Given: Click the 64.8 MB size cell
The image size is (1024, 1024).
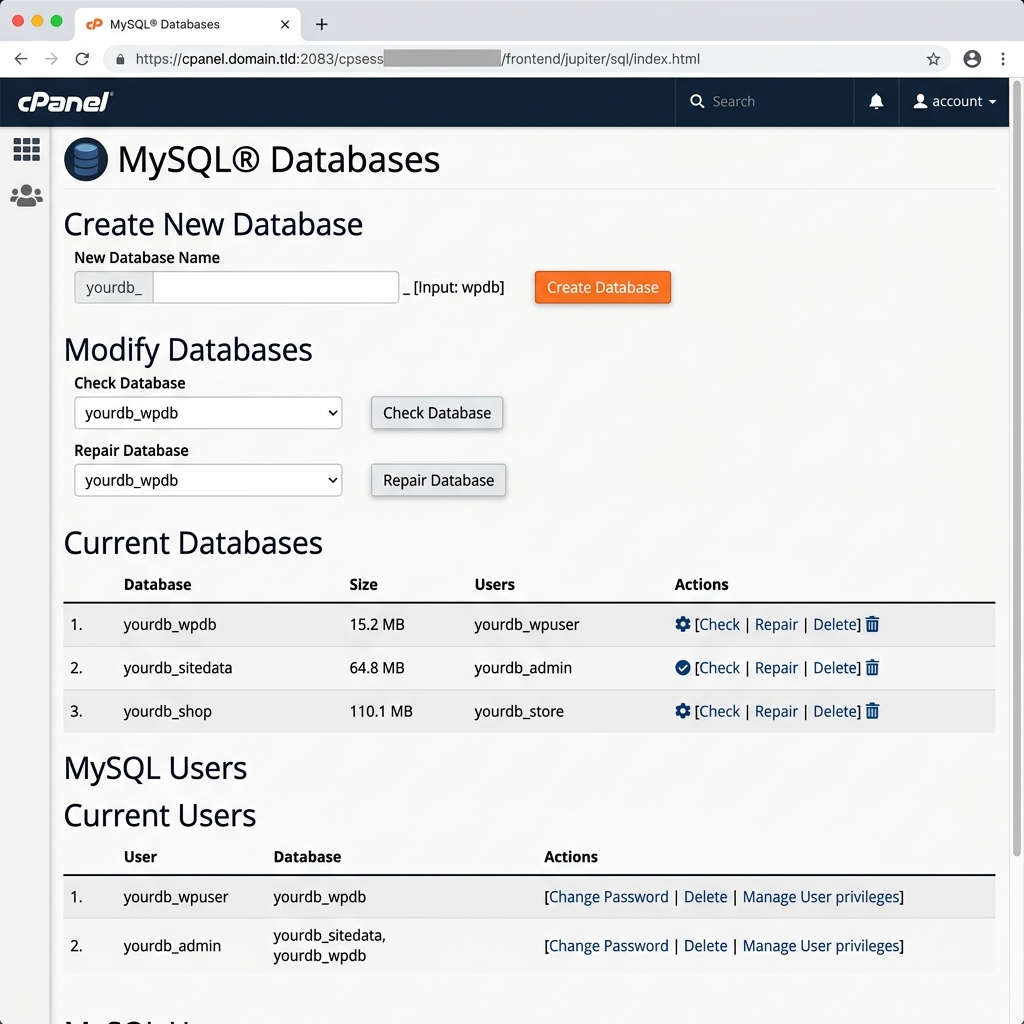Looking at the screenshot, I should click(377, 667).
